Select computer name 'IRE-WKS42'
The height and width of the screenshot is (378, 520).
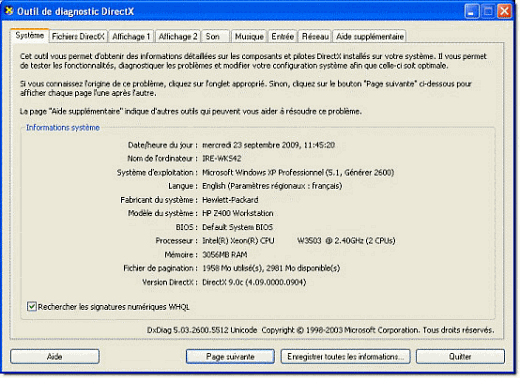(221, 159)
